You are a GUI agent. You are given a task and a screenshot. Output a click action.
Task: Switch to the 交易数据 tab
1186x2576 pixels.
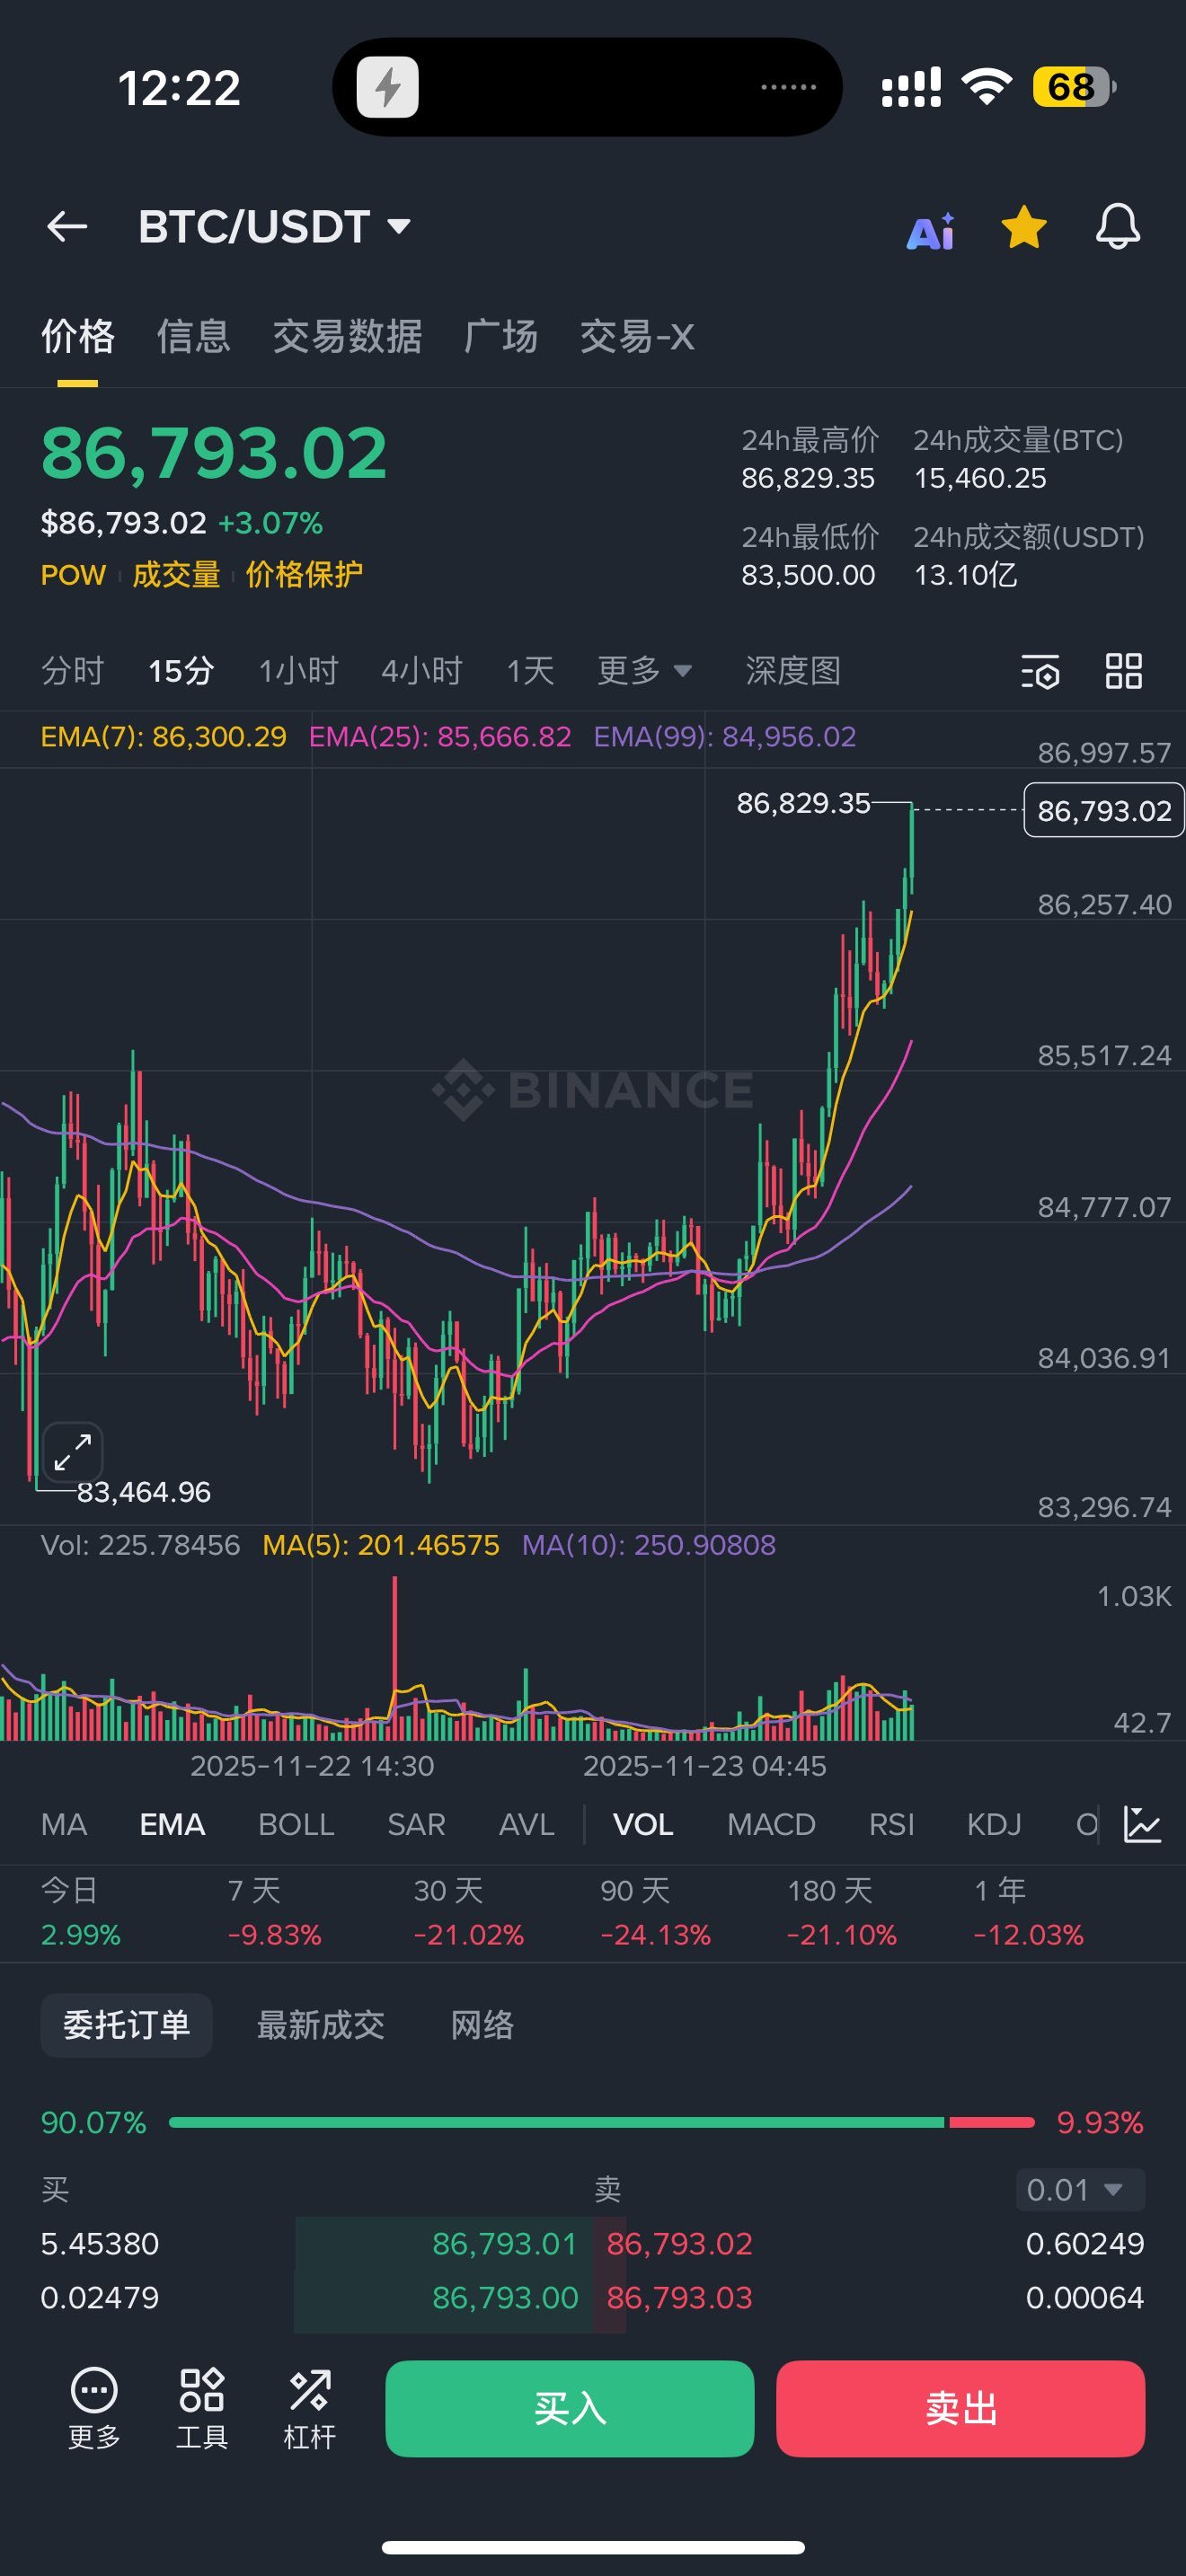coord(347,336)
